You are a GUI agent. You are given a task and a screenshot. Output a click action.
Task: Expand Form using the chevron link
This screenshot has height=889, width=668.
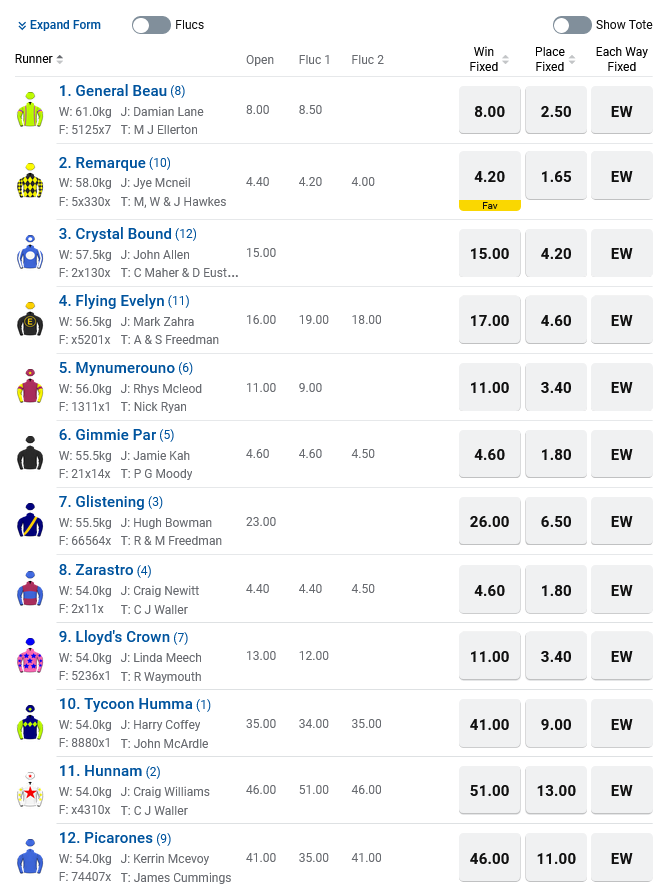click(x=59, y=25)
